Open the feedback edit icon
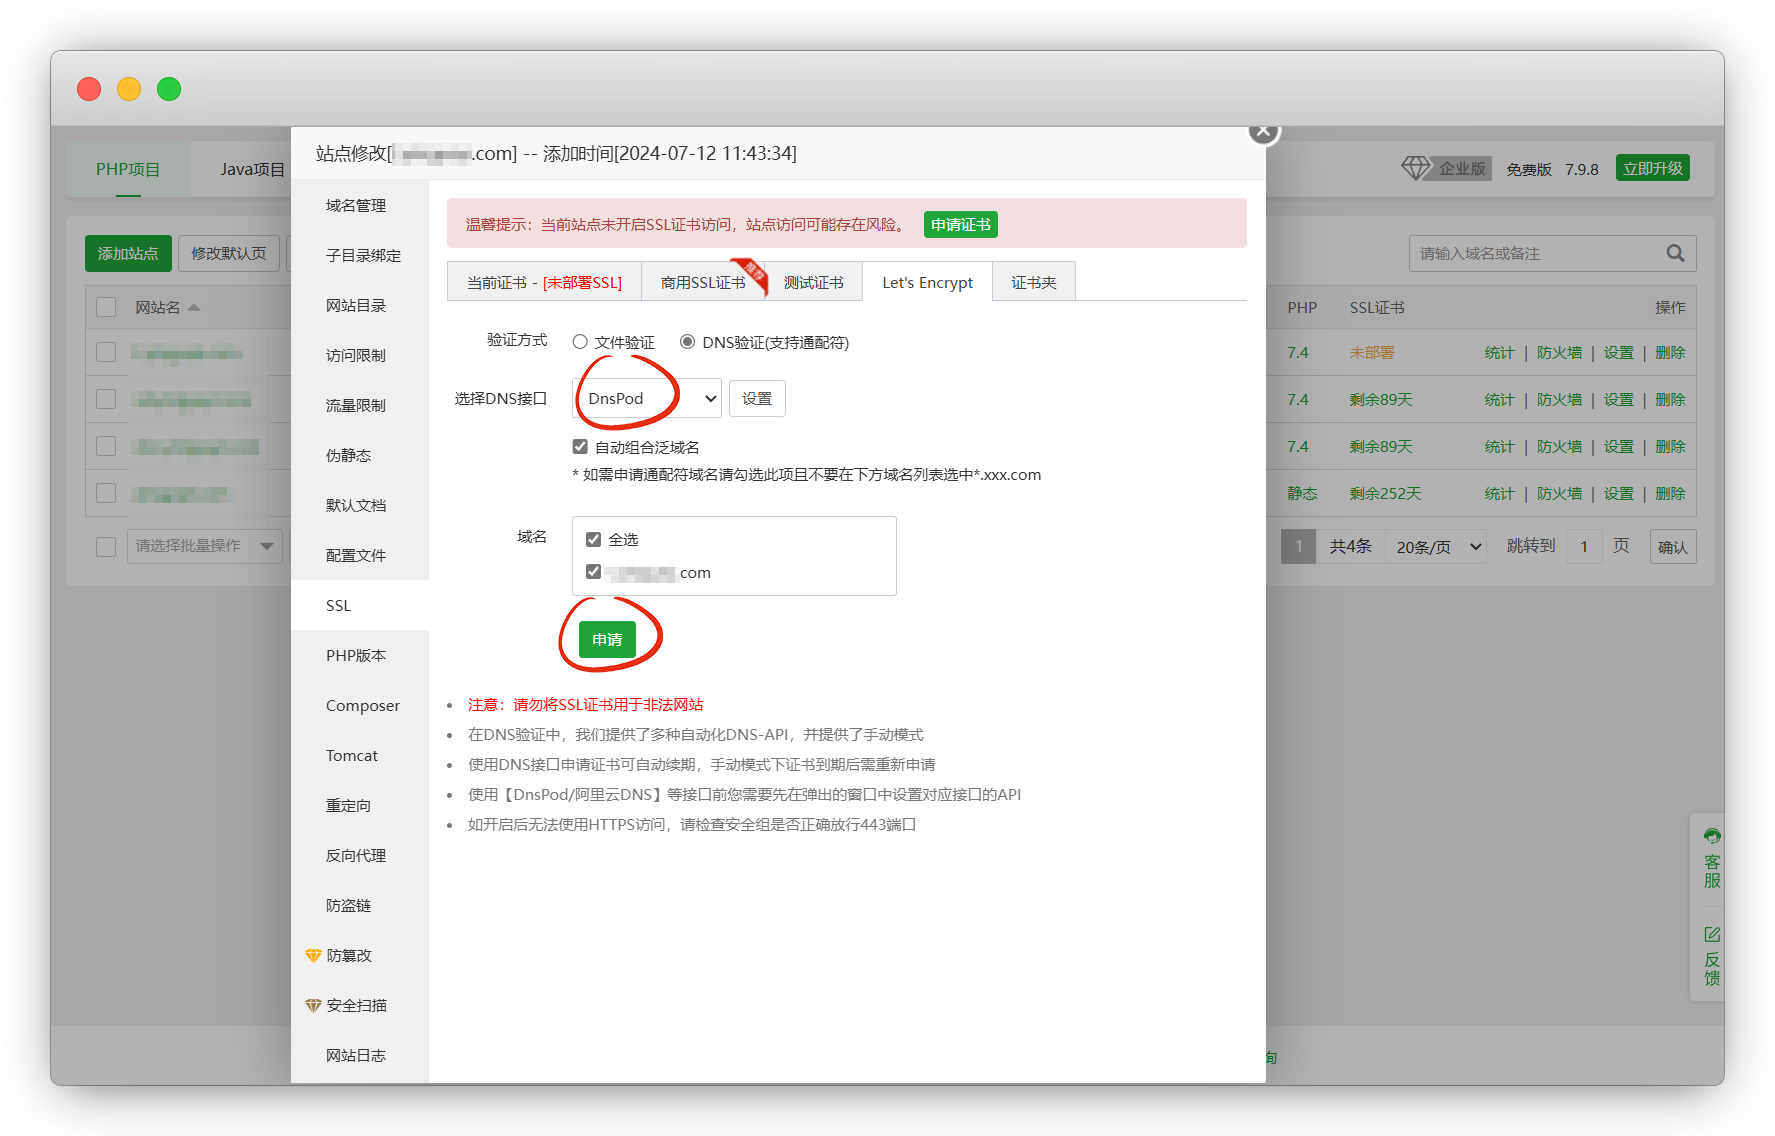The height and width of the screenshot is (1136, 1775). (x=1712, y=934)
